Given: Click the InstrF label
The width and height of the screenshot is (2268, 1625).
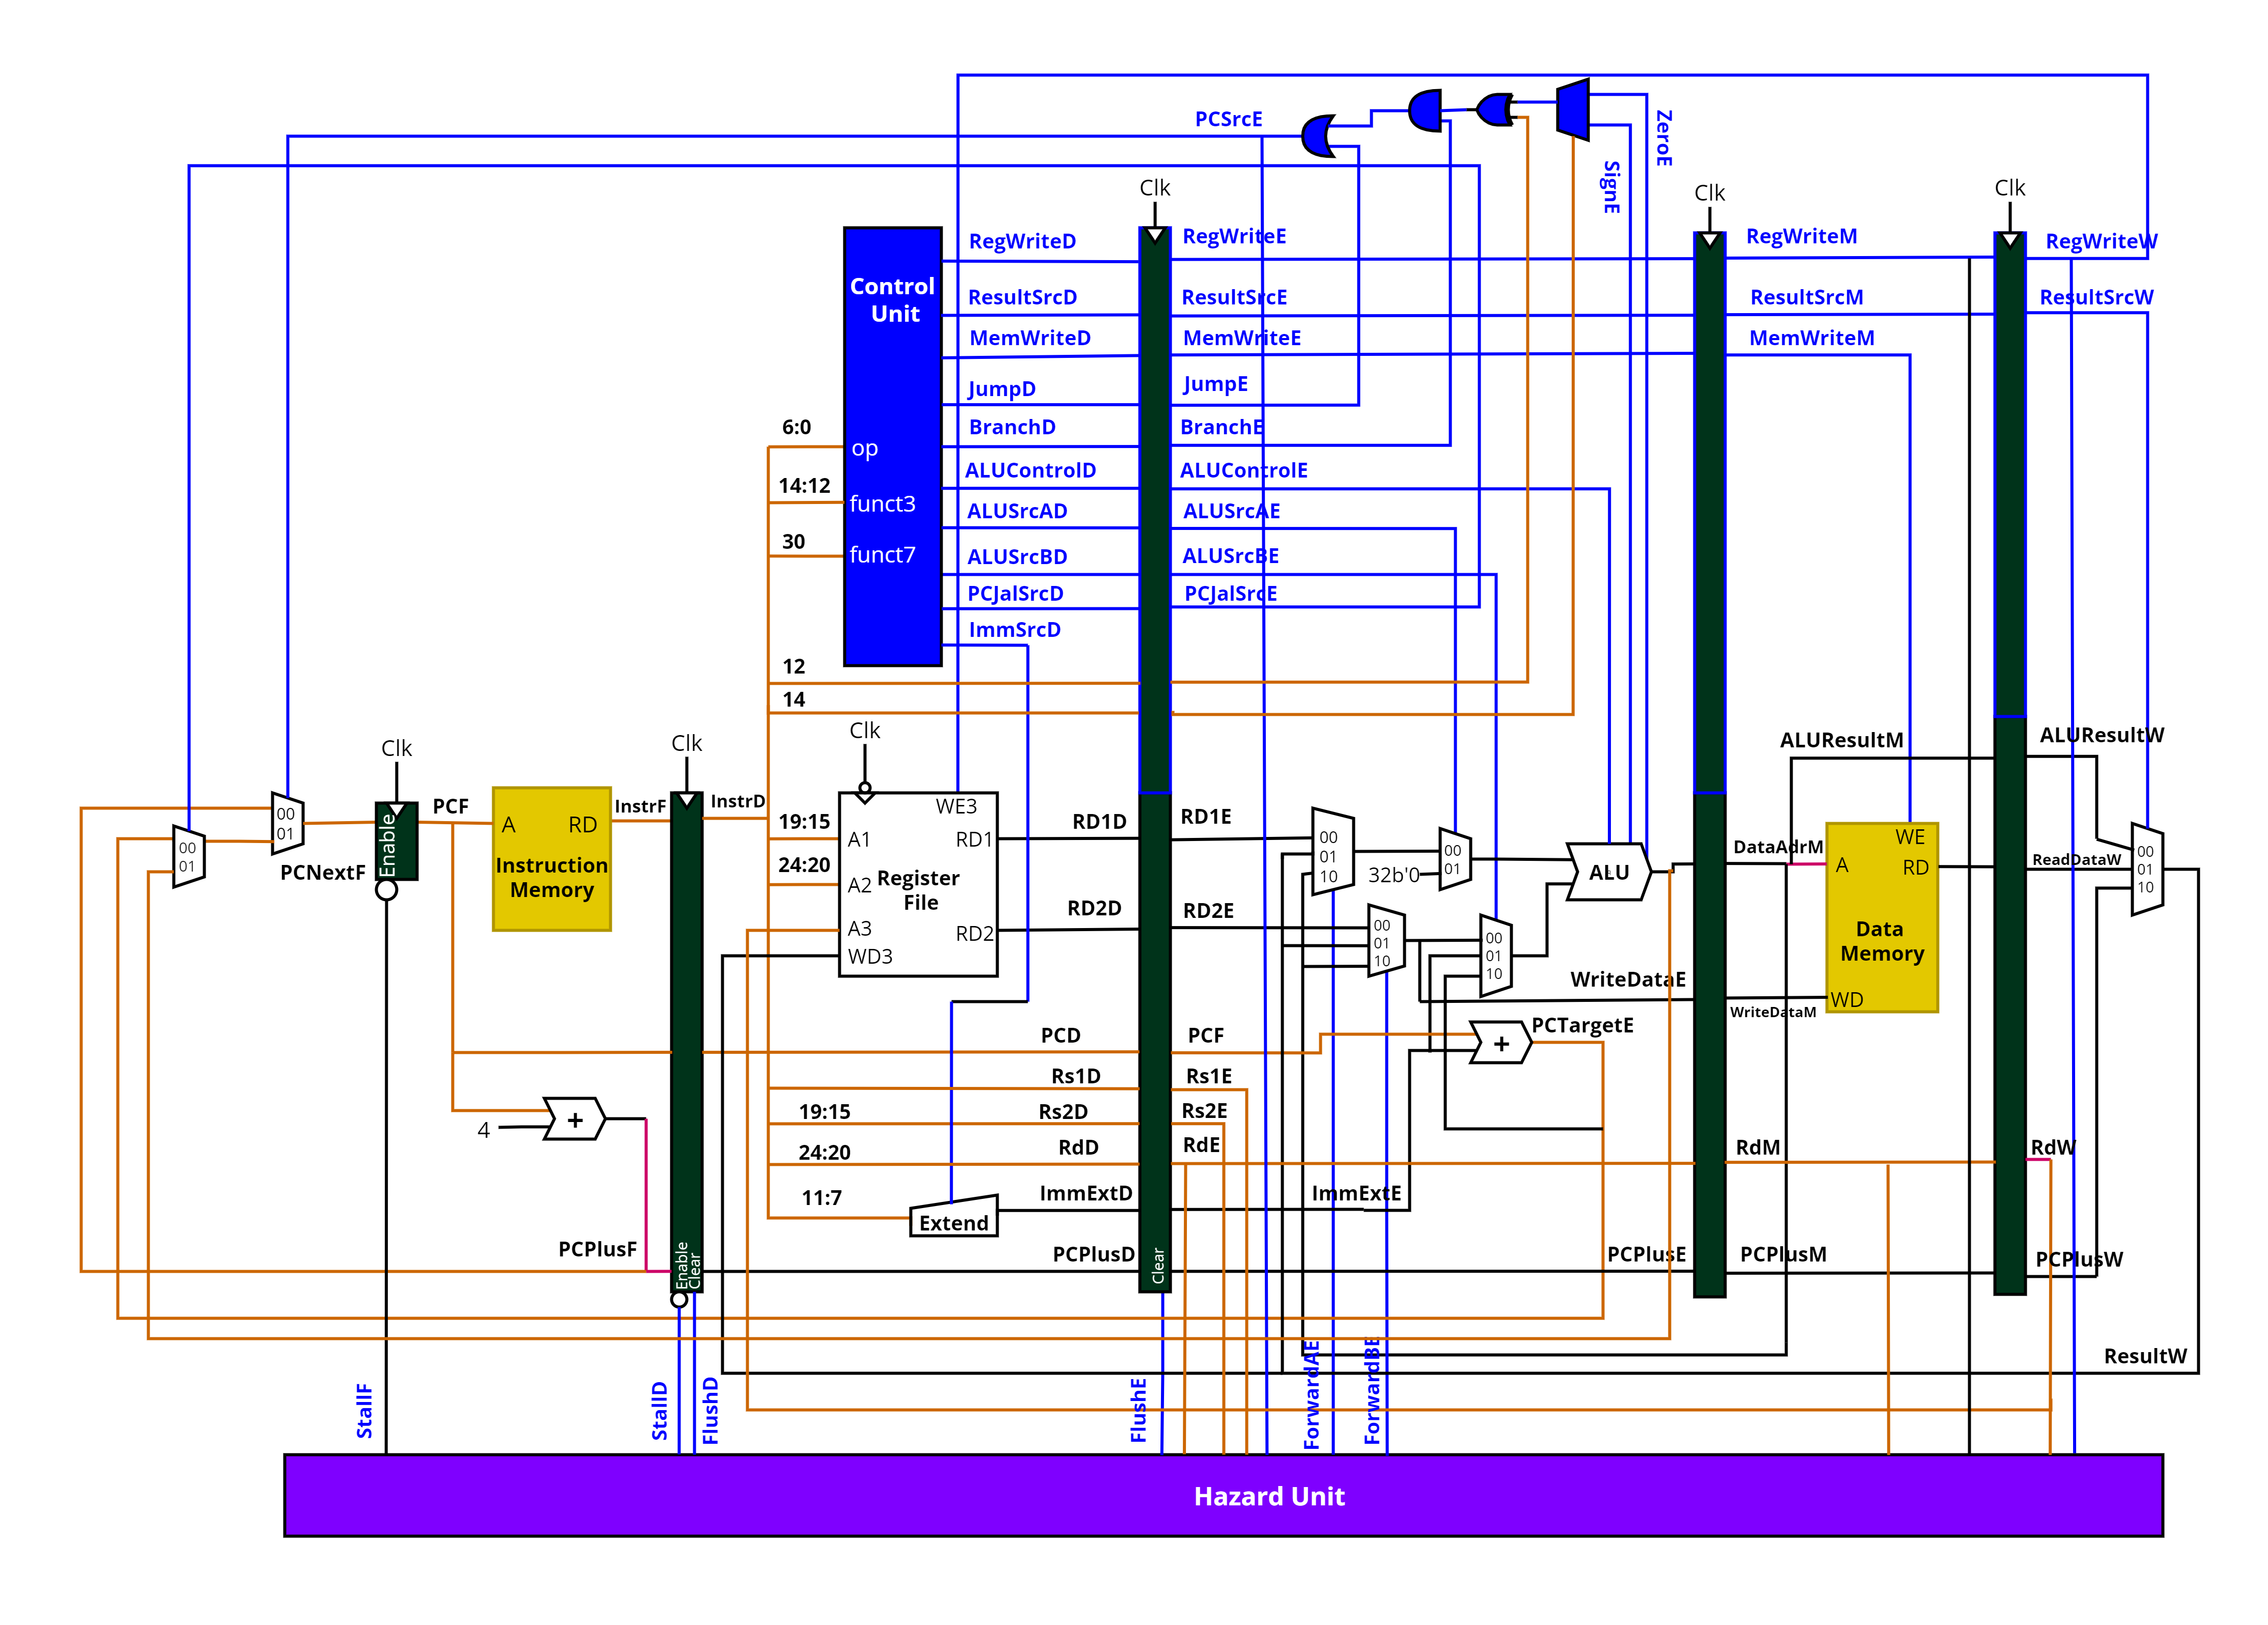Looking at the screenshot, I should click(x=640, y=806).
